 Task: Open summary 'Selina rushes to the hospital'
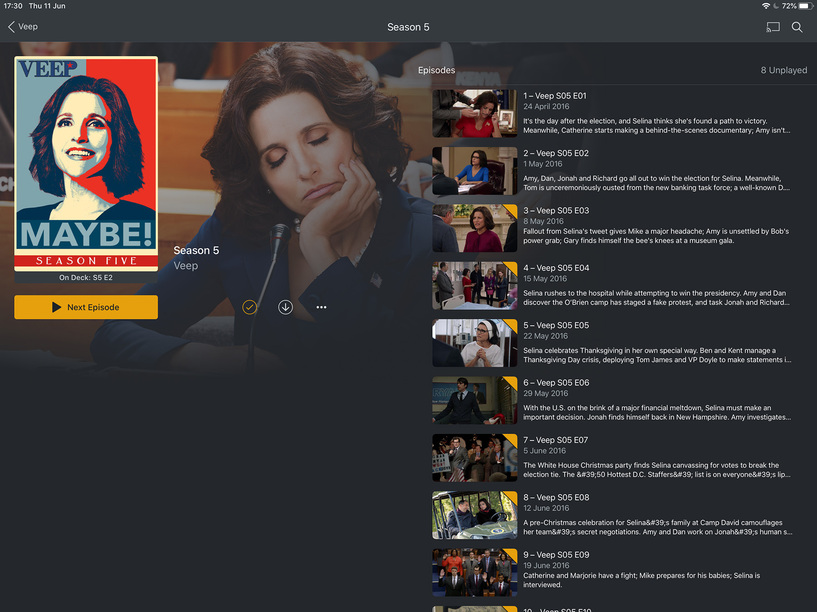657,297
